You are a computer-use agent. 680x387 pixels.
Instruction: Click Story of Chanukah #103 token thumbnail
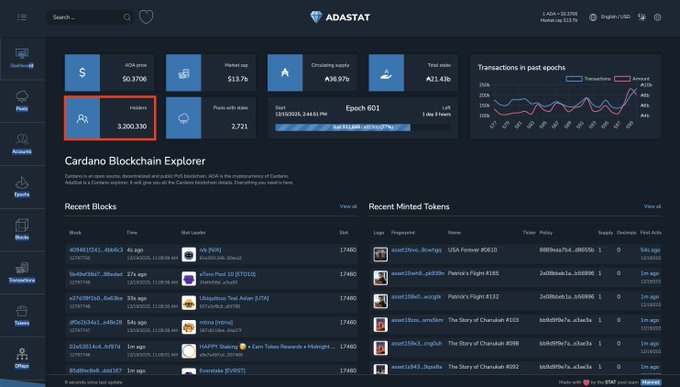(x=380, y=325)
